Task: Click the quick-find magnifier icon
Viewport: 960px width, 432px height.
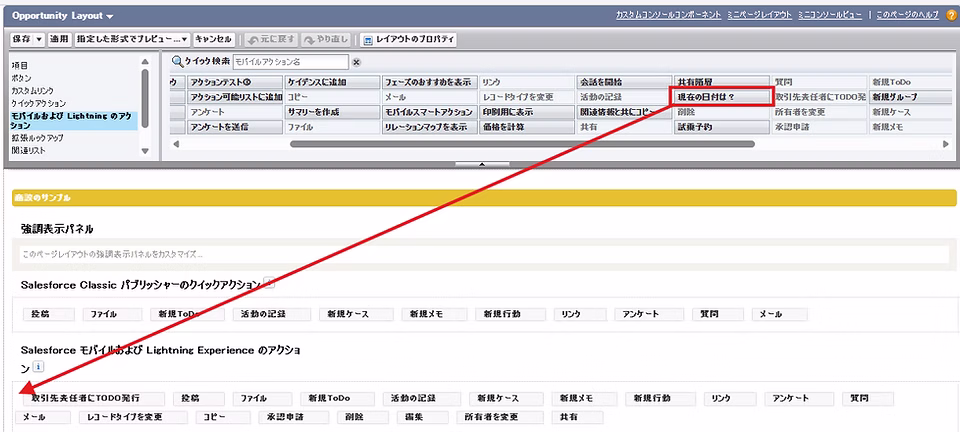Action: coord(177,62)
